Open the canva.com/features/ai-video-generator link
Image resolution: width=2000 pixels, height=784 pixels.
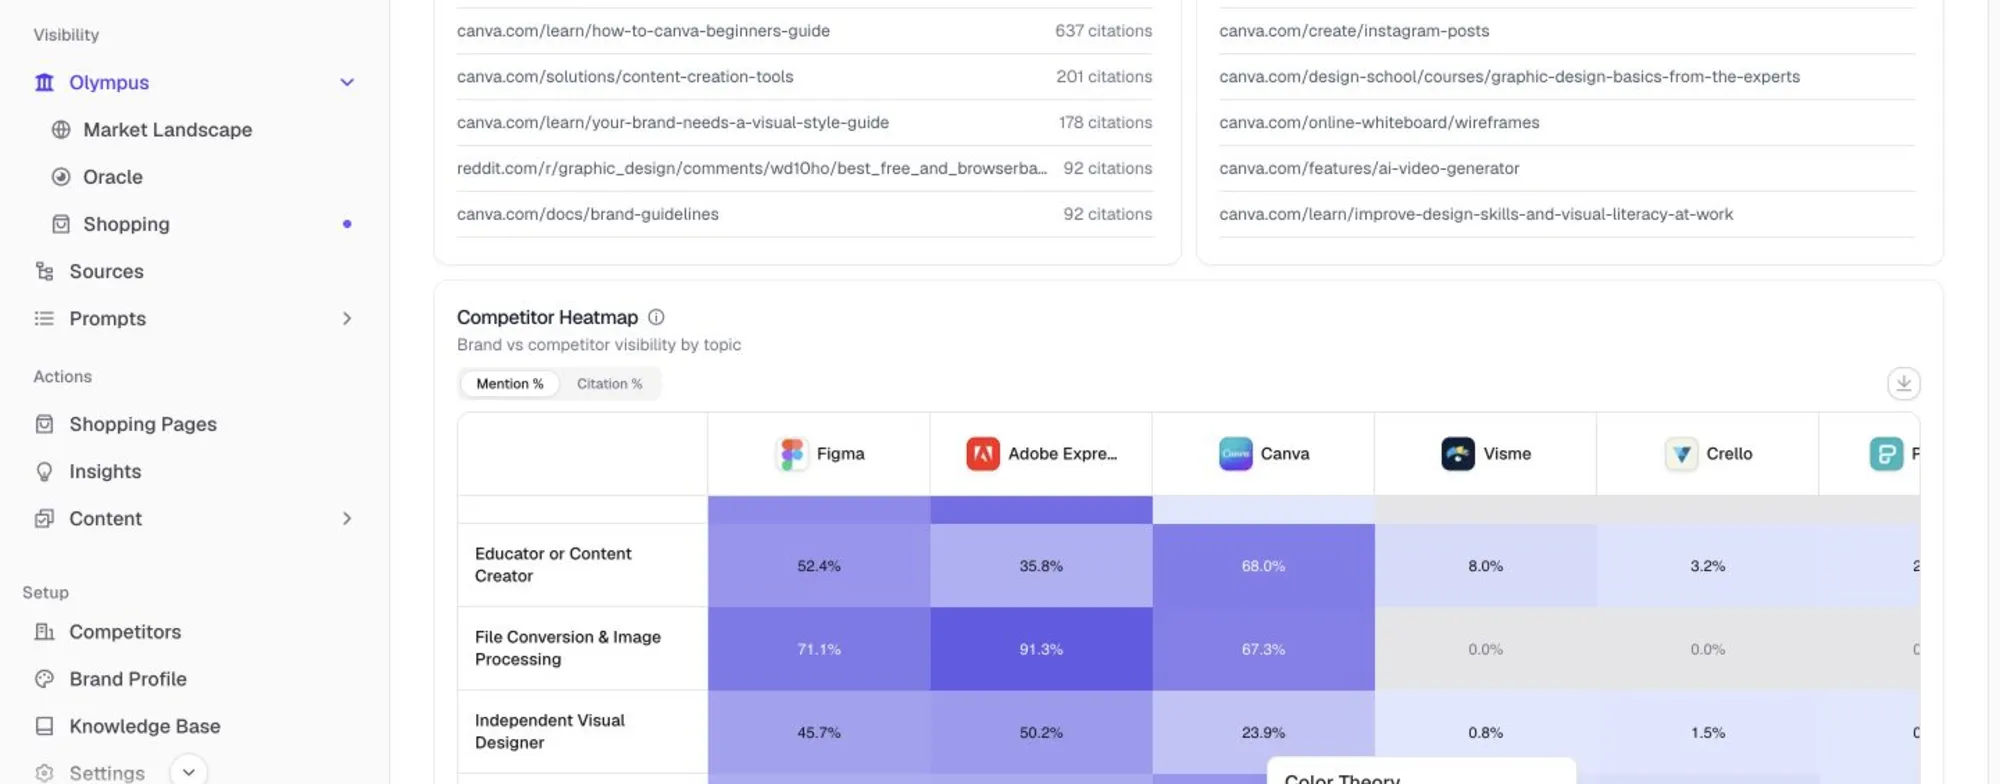click(1369, 168)
